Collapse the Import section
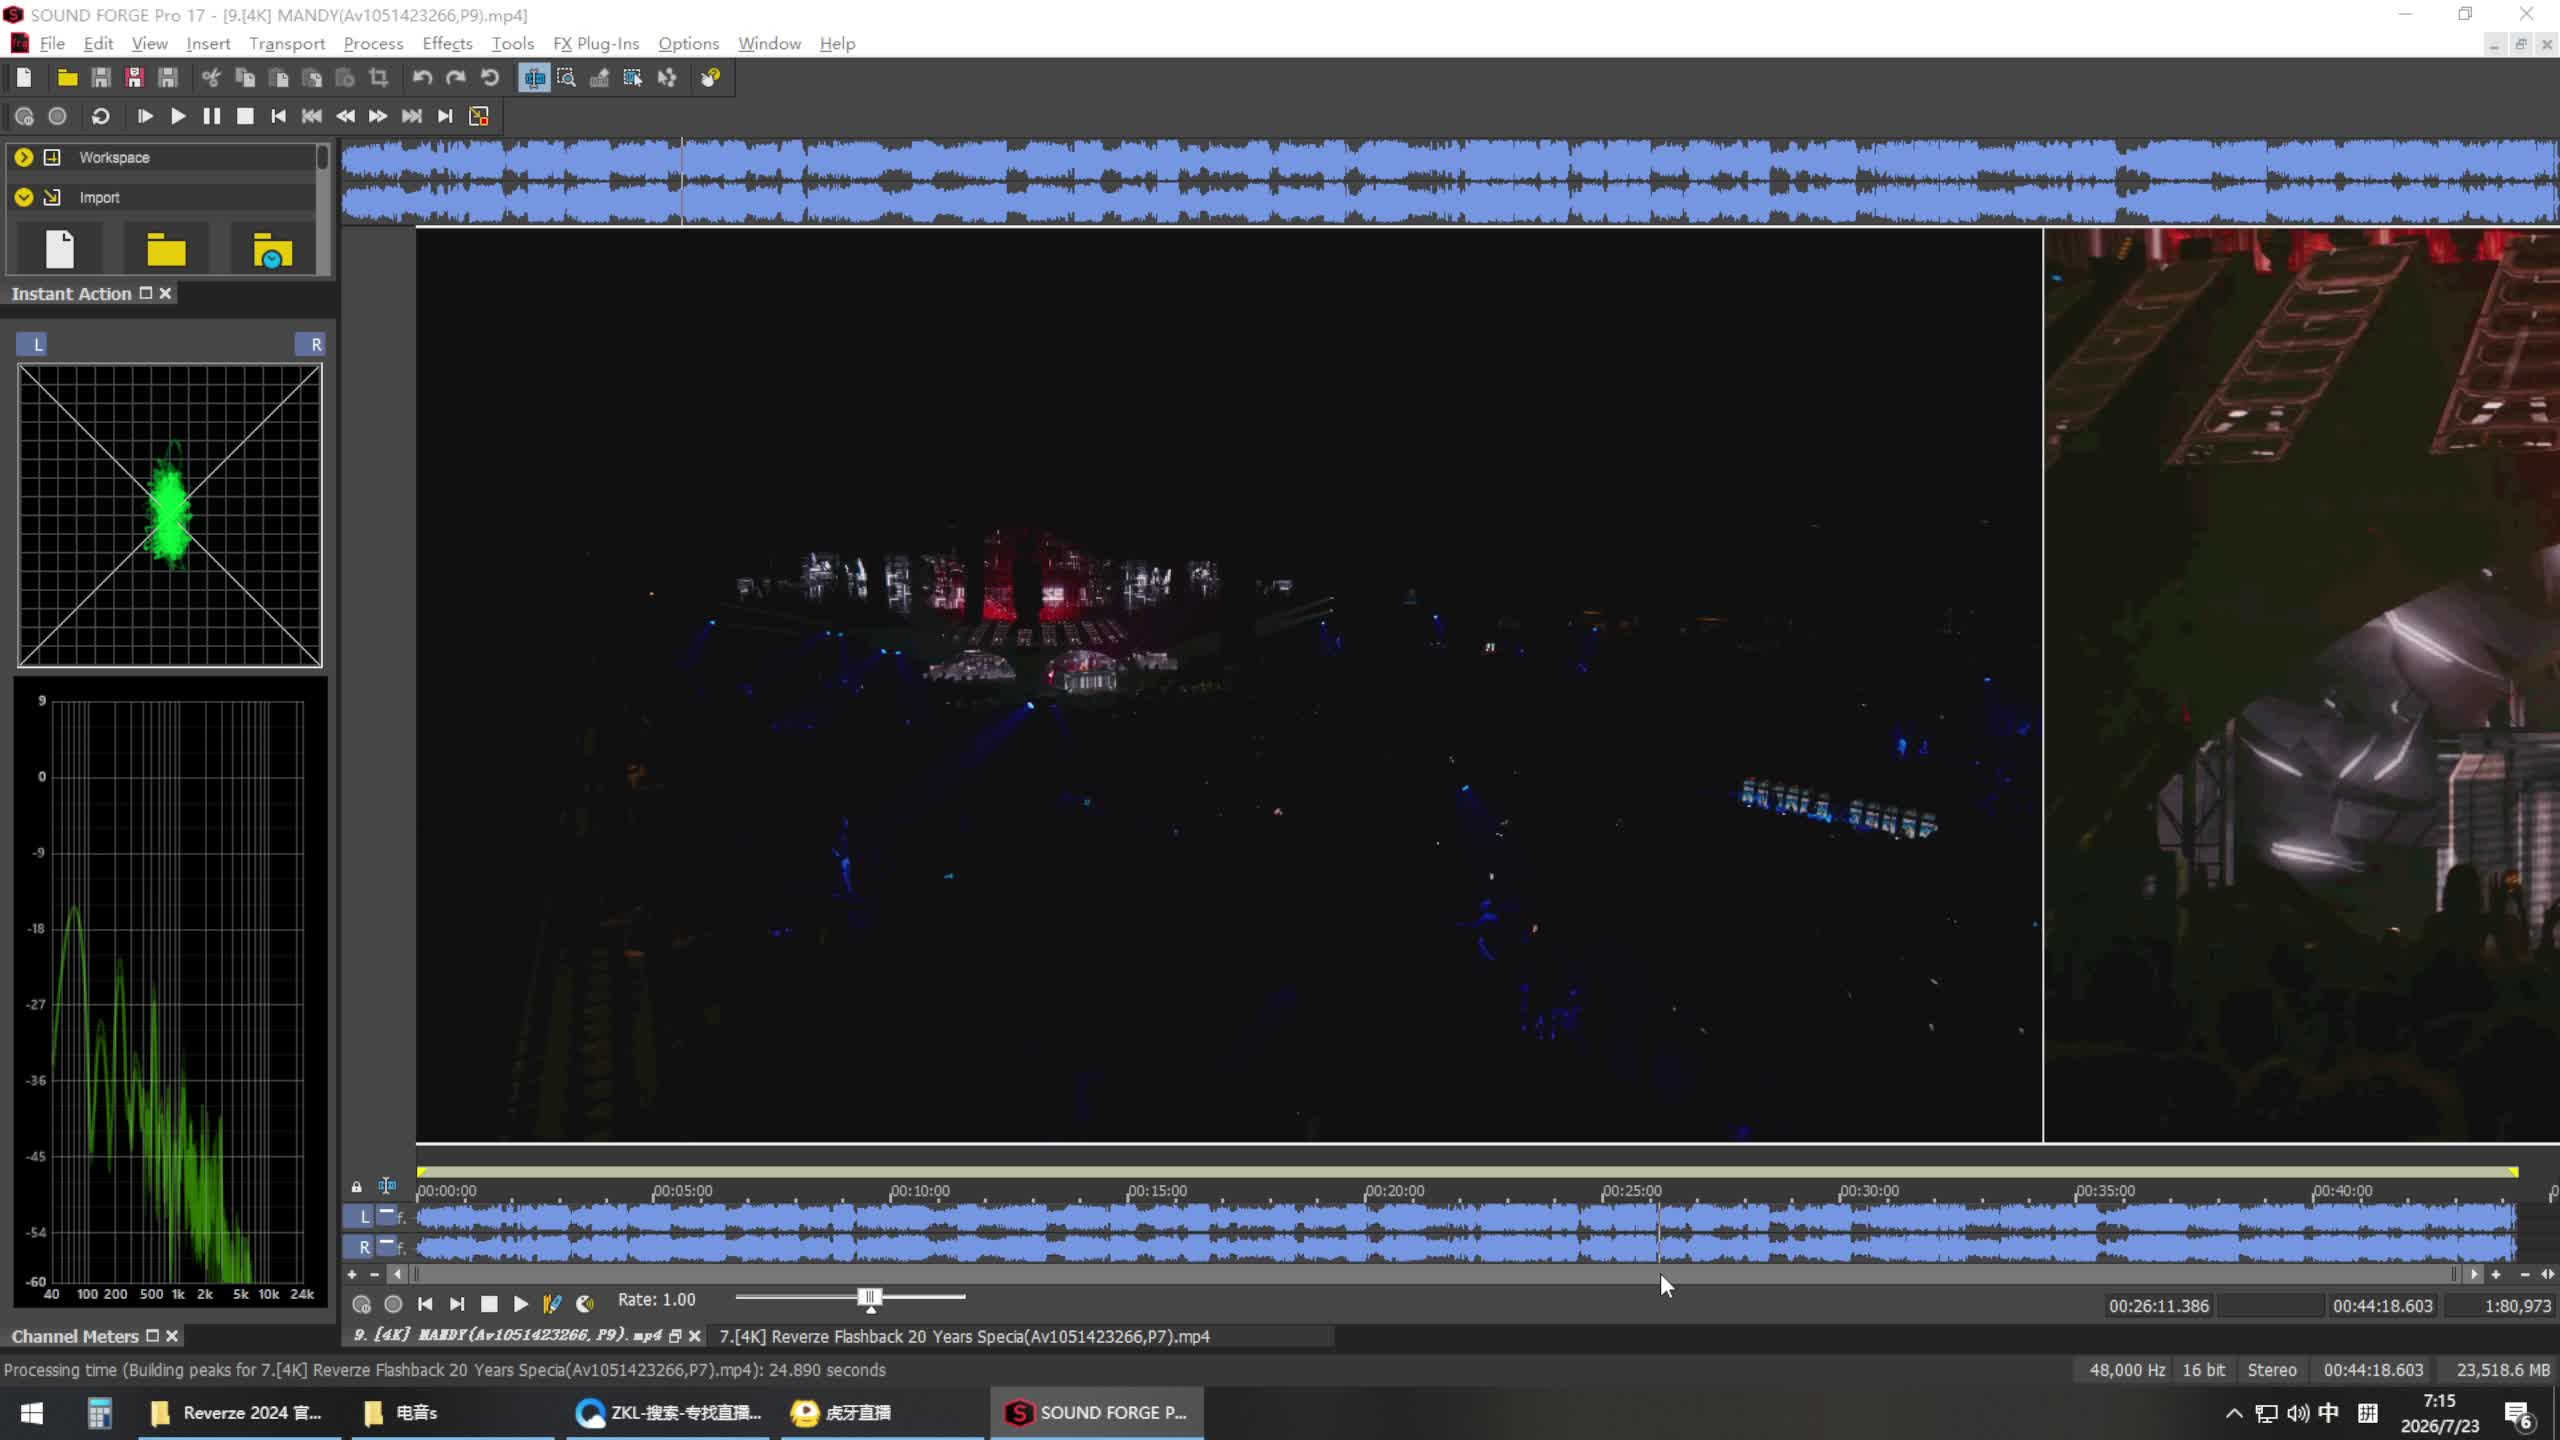Viewport: 2560px width, 1440px height. 24,197
